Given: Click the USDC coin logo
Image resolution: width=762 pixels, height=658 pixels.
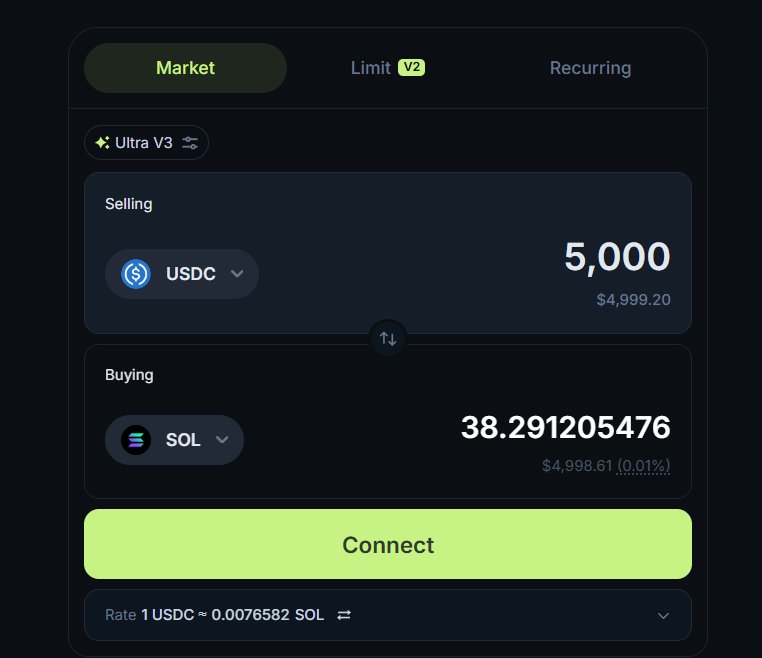Looking at the screenshot, I should 135,274.
